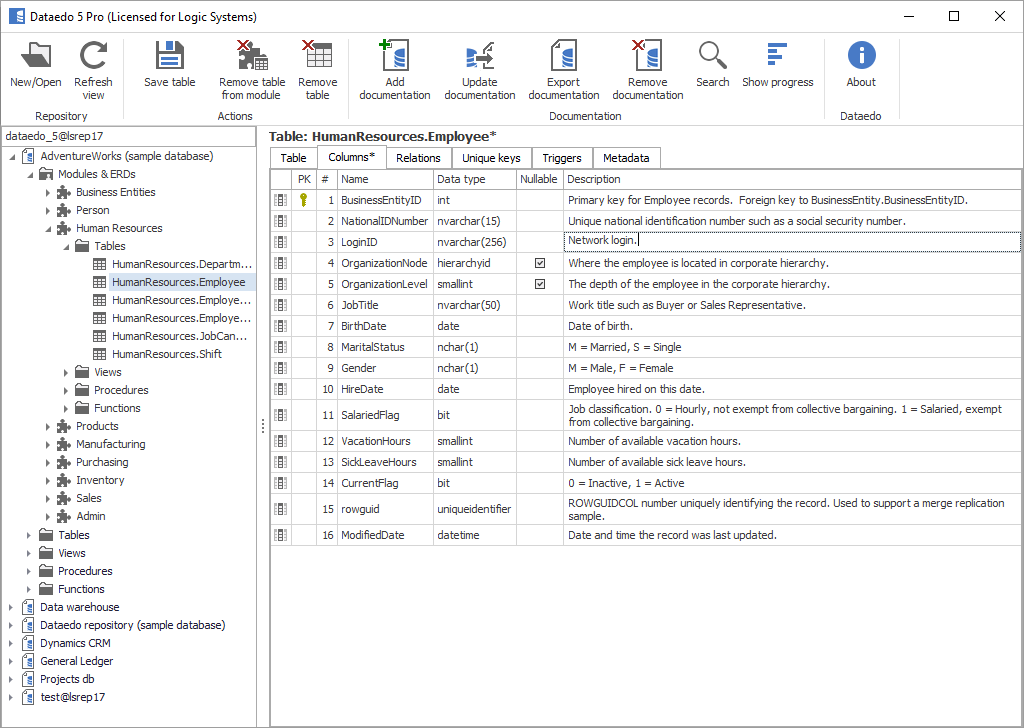Expand the Views folder under Human Resources
This screenshot has height=728, width=1024.
tap(66, 372)
